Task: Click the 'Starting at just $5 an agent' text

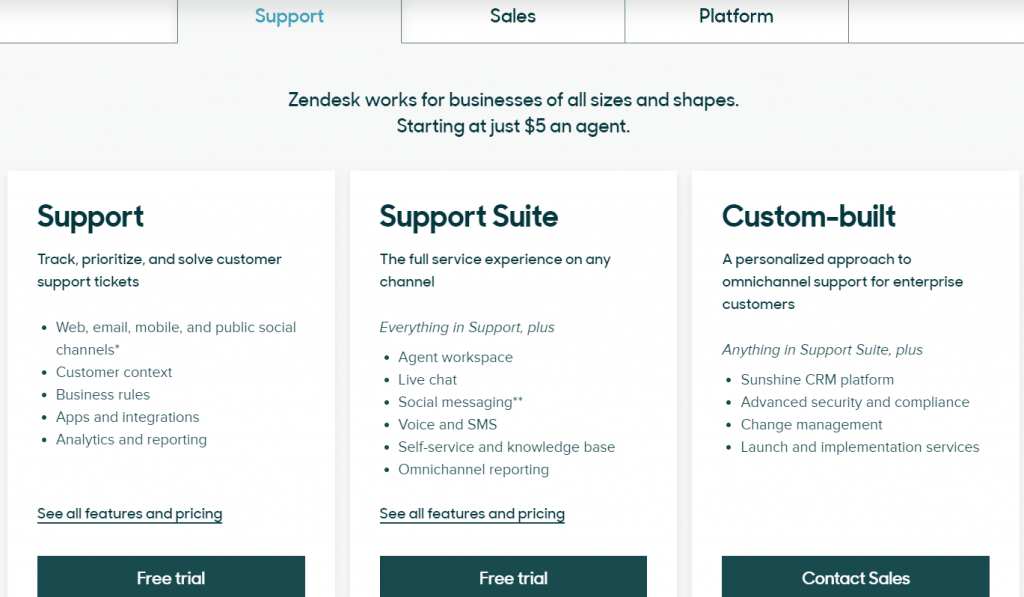Action: point(513,126)
